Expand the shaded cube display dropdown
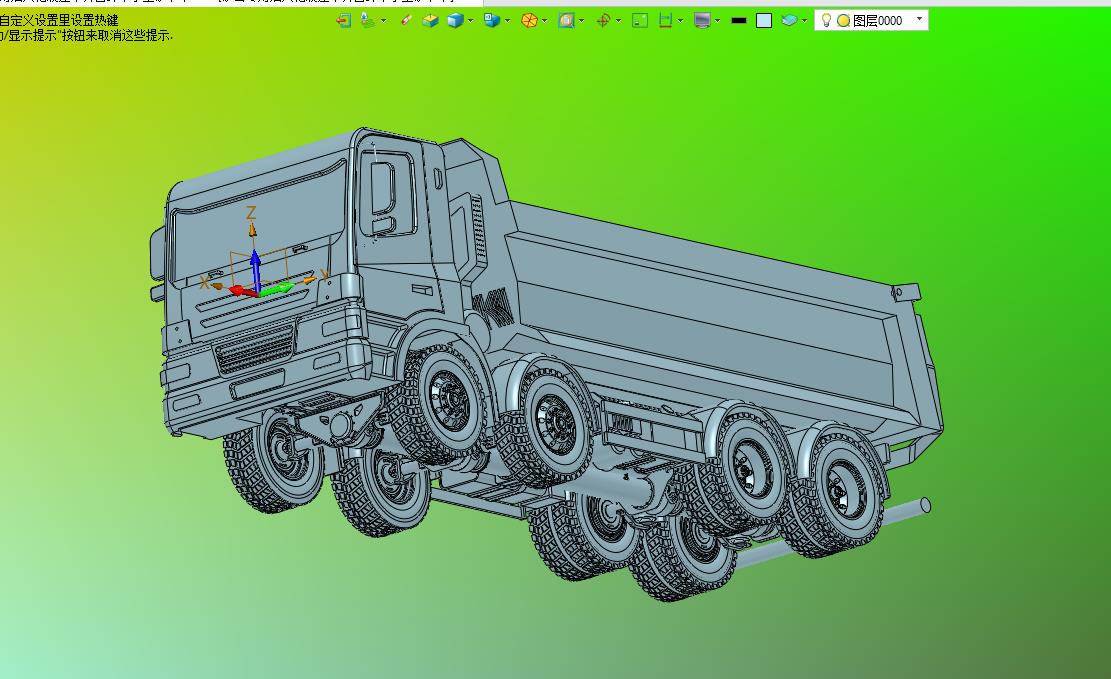Viewport: 1111px width, 679px height. pyautogui.click(x=470, y=21)
